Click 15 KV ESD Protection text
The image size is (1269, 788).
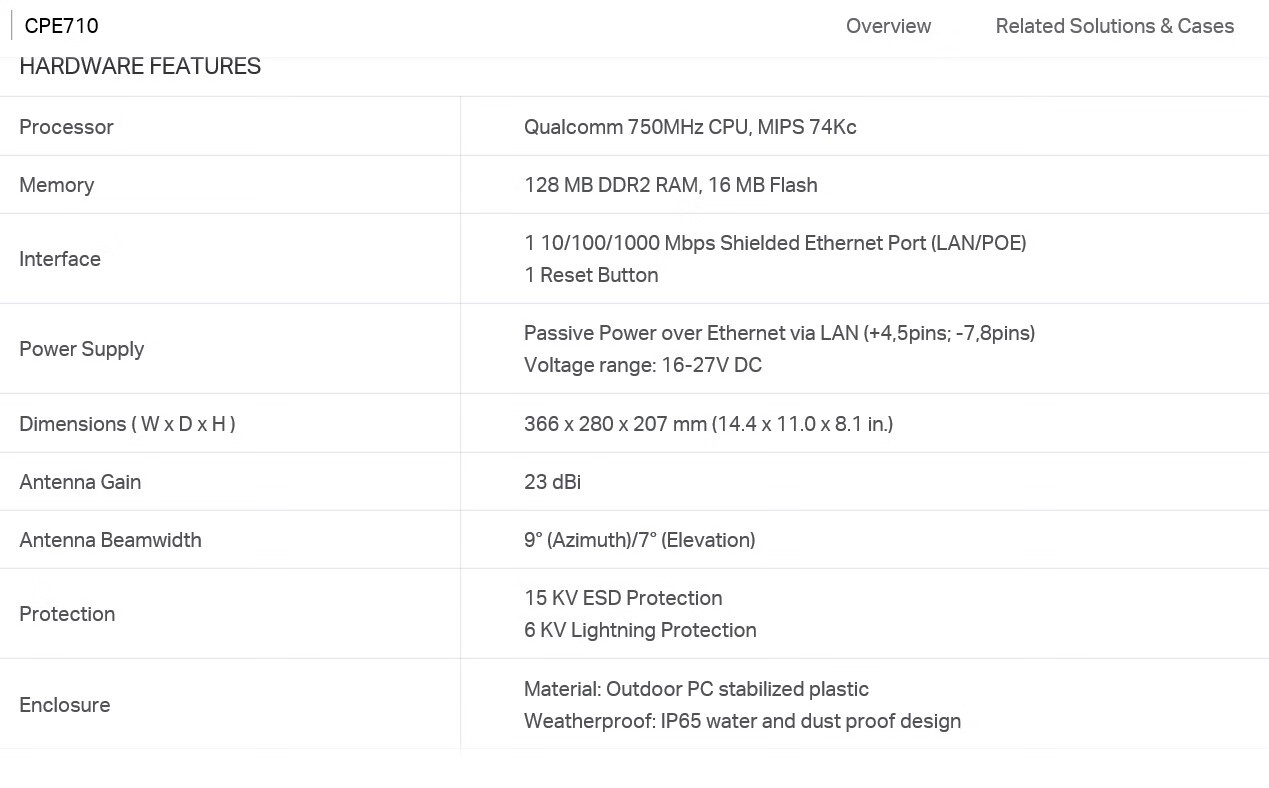(x=623, y=598)
